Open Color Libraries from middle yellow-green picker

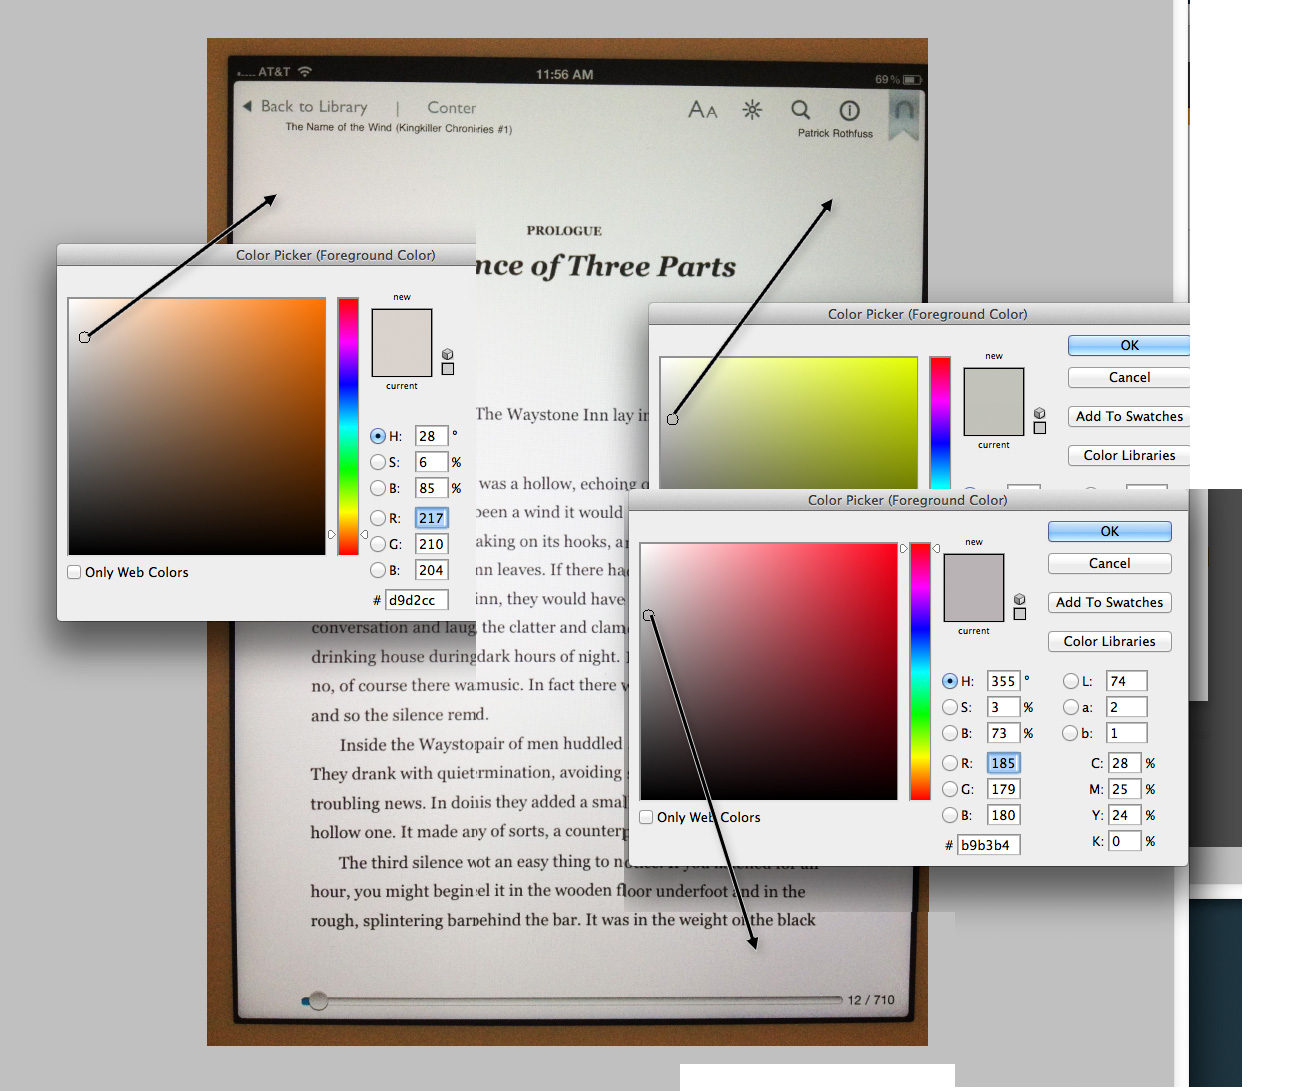pos(1129,455)
